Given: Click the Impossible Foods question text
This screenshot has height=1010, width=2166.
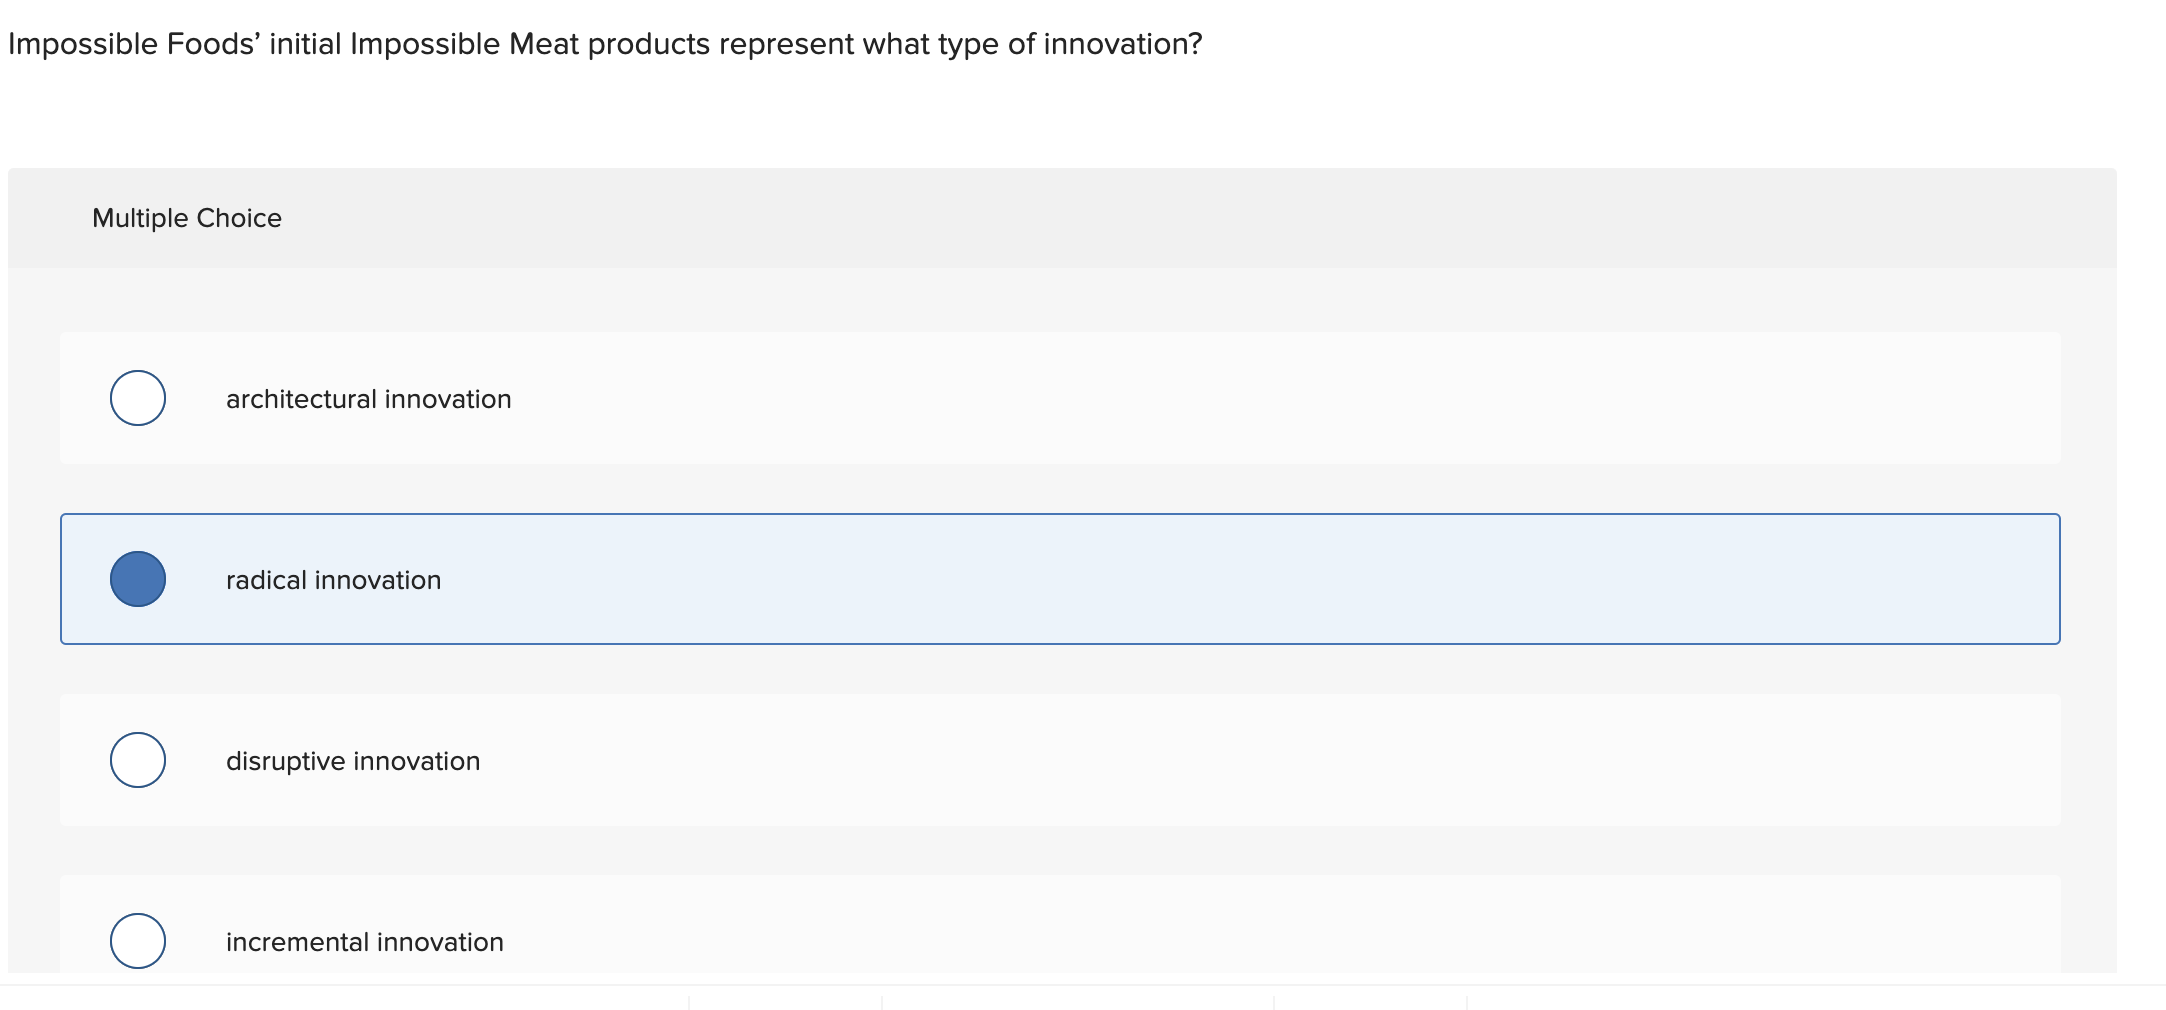Looking at the screenshot, I should (x=605, y=44).
